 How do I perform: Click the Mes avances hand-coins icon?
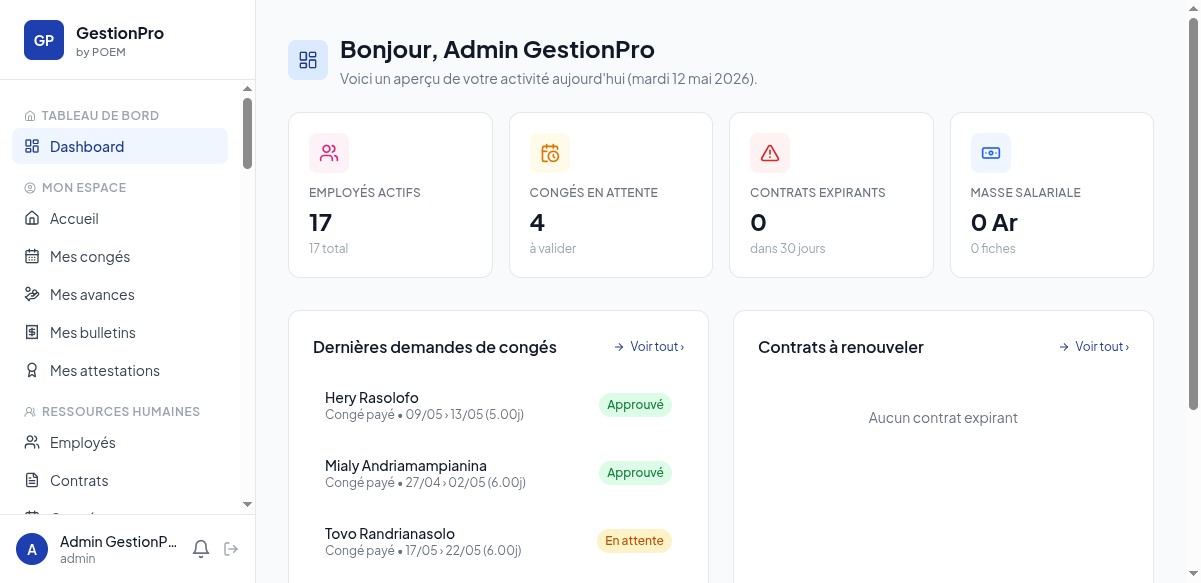click(32, 294)
